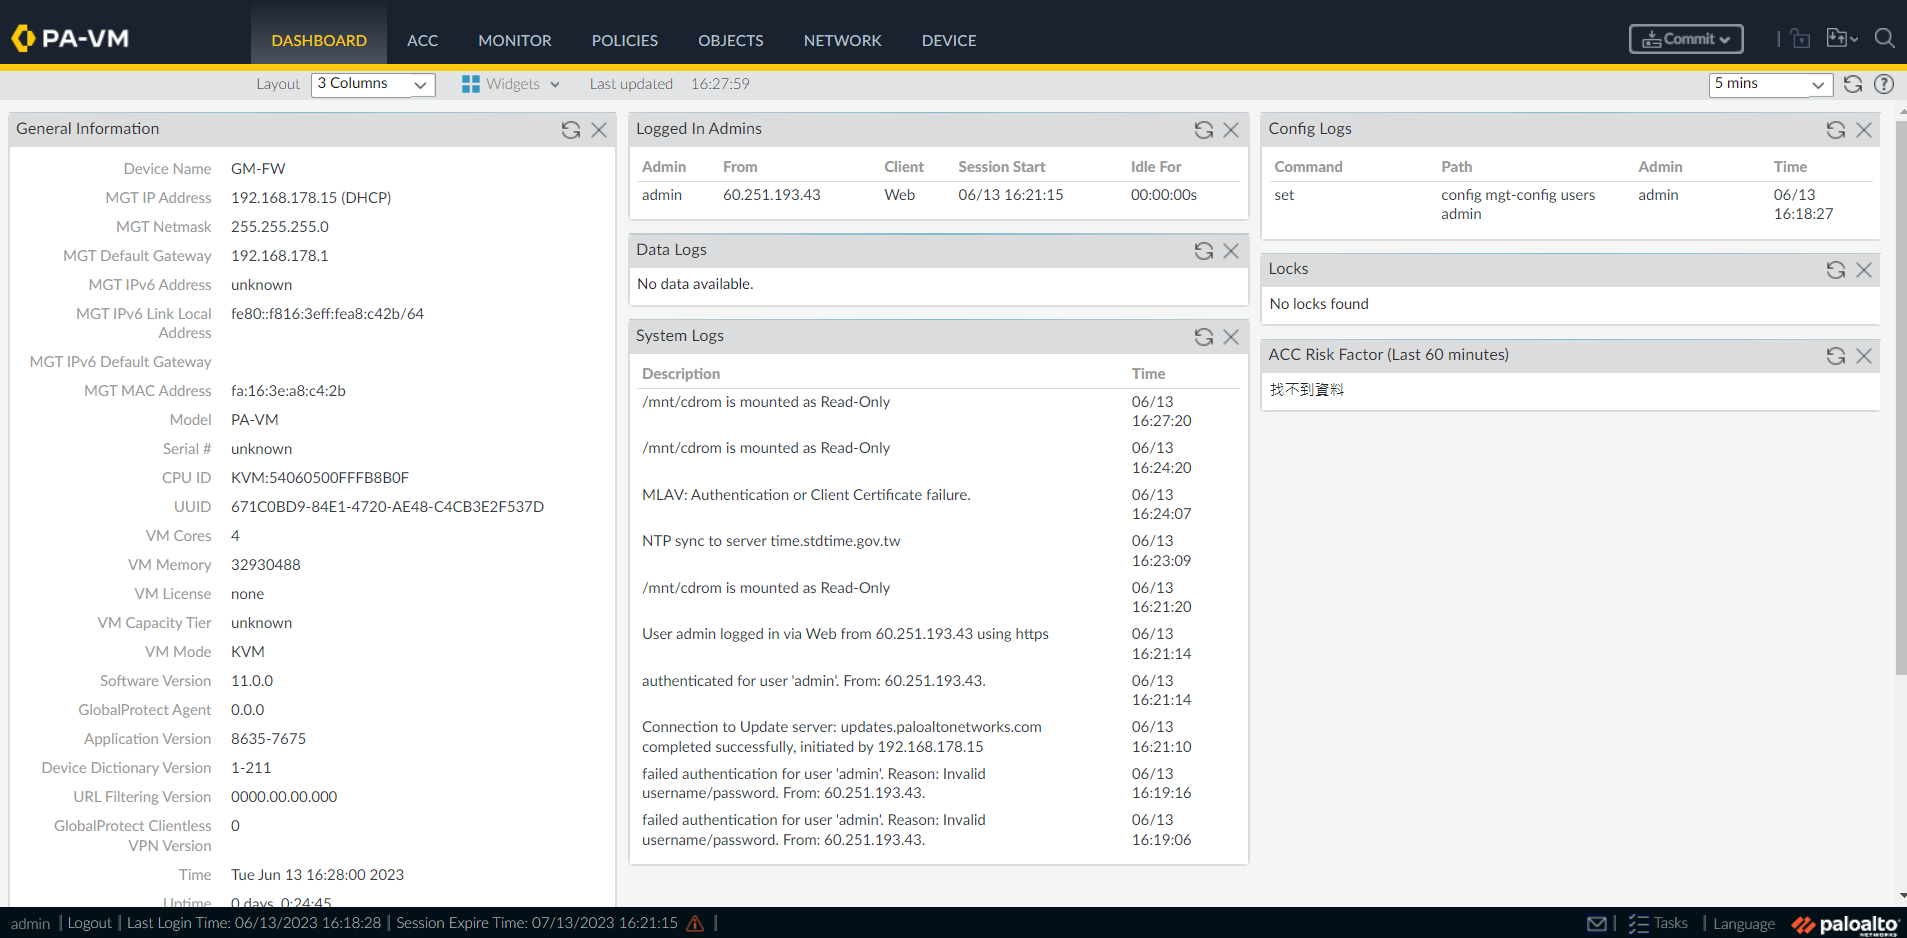Viewport: 1907px width, 938px height.
Task: Click 'User admin logged in via Web' log entry
Action: (x=845, y=634)
